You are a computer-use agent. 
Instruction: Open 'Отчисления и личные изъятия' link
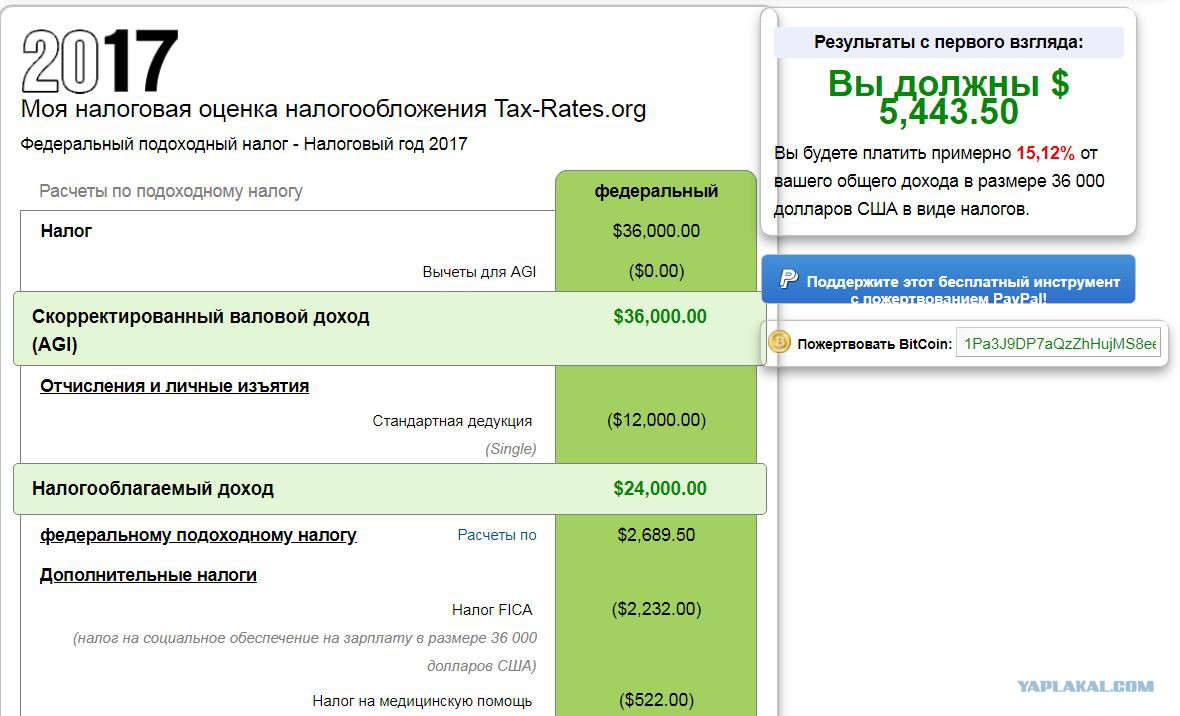(175, 386)
